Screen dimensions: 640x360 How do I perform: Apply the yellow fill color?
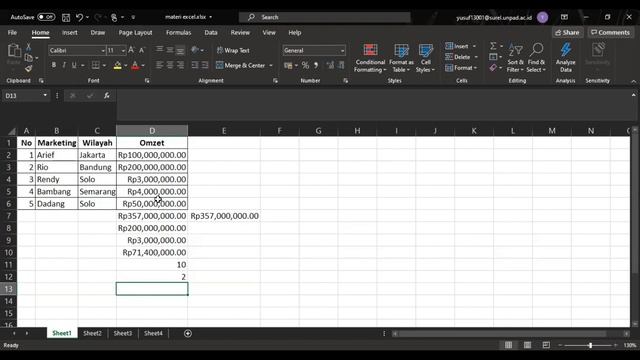point(118,65)
